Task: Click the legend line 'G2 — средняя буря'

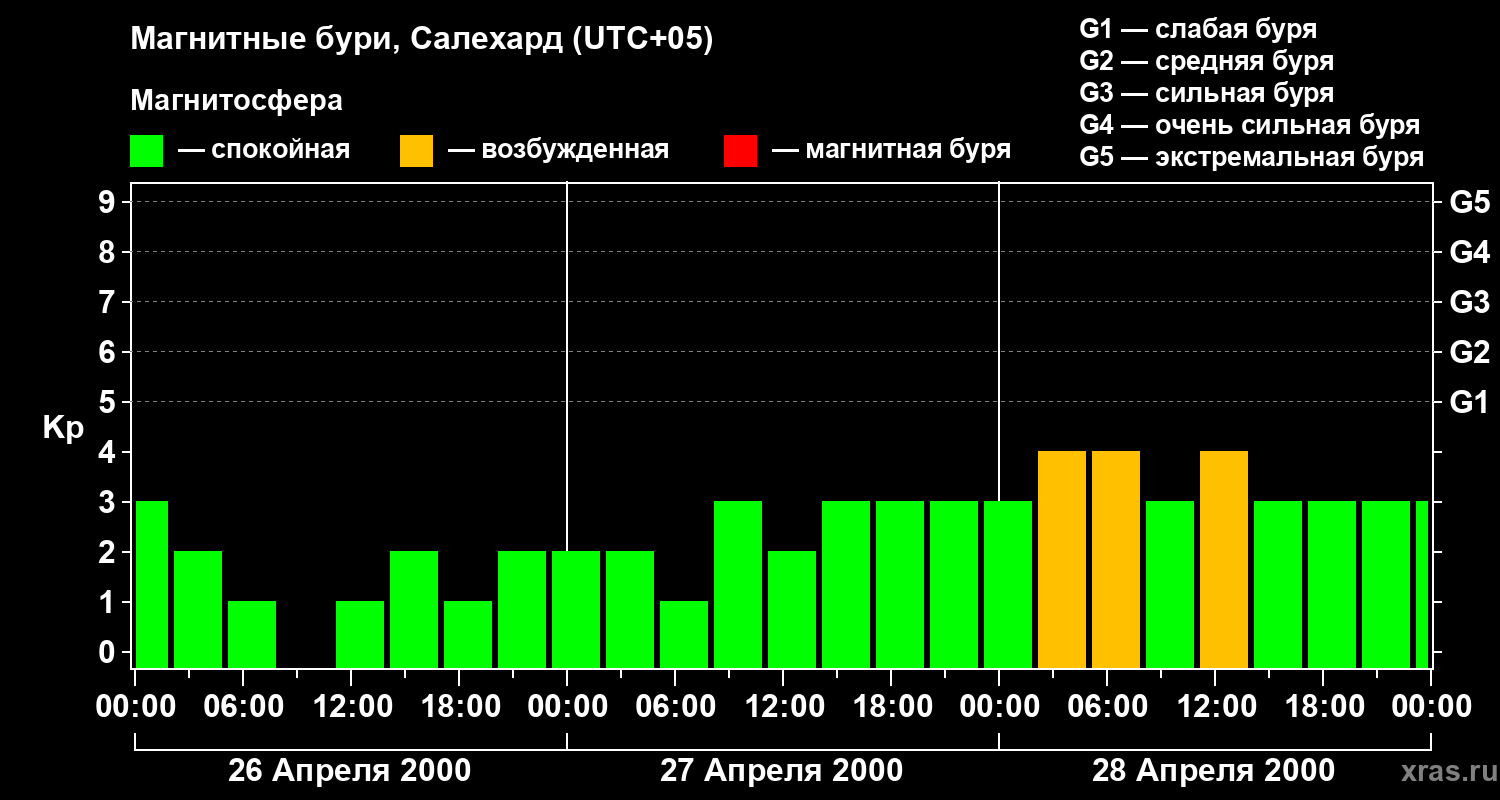Action: 1206,61
